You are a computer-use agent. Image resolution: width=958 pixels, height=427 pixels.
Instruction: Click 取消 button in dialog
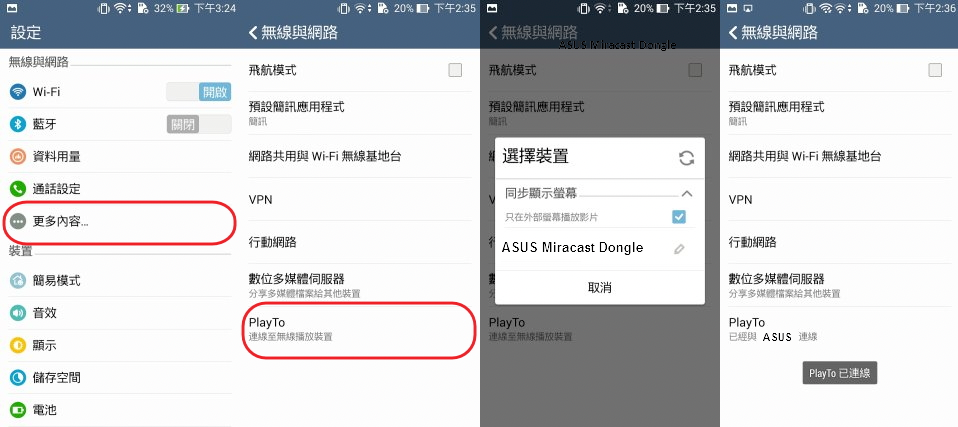pos(599,288)
